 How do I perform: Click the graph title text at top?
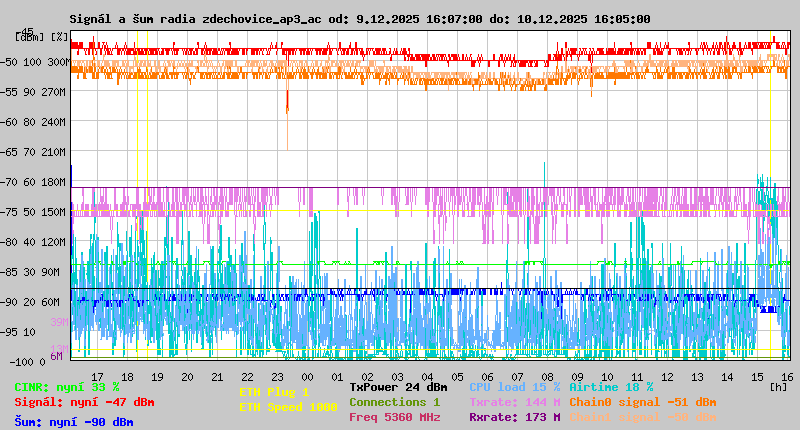tap(360, 19)
